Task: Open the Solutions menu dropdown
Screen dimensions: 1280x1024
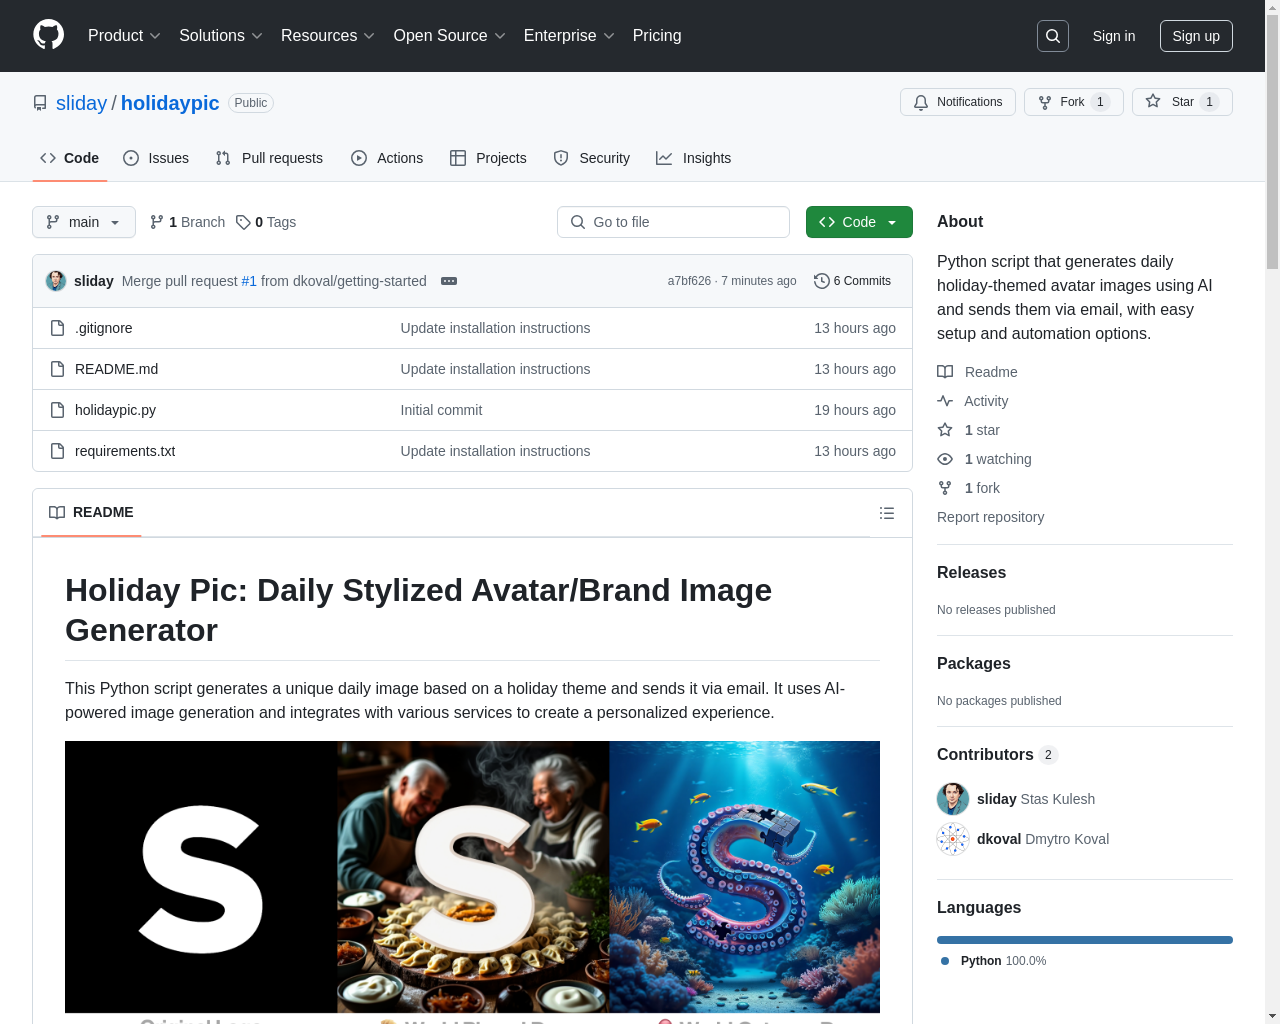Action: 221,36
